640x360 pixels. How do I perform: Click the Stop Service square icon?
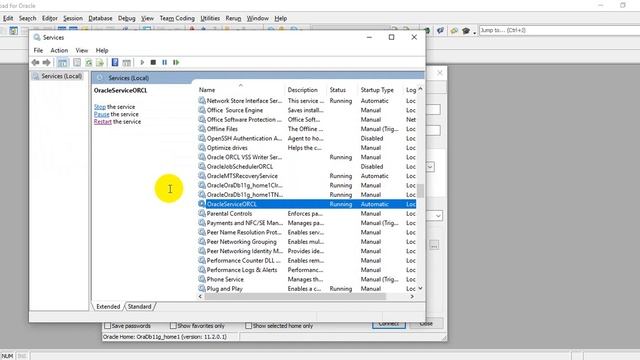pos(153,62)
